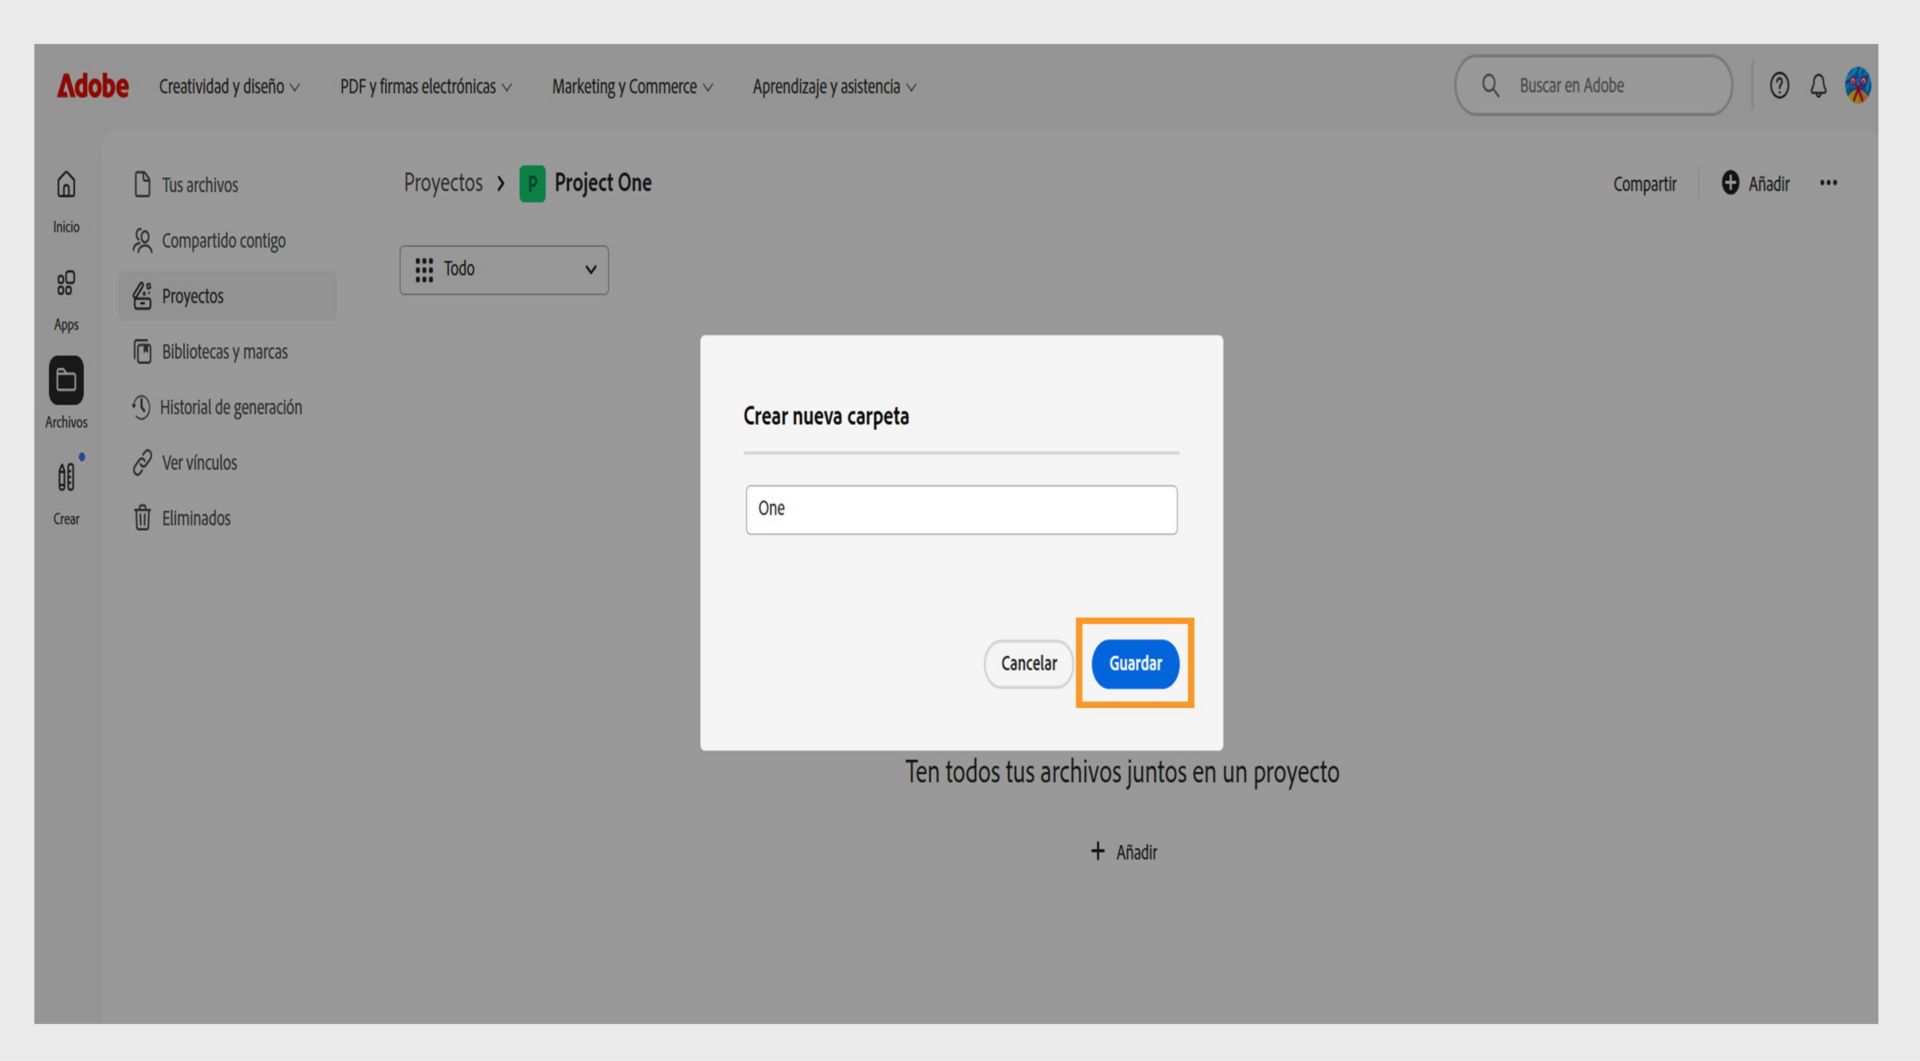The width and height of the screenshot is (1920, 1061).
Task: Save the folder with Guardar
Action: pos(1135,663)
